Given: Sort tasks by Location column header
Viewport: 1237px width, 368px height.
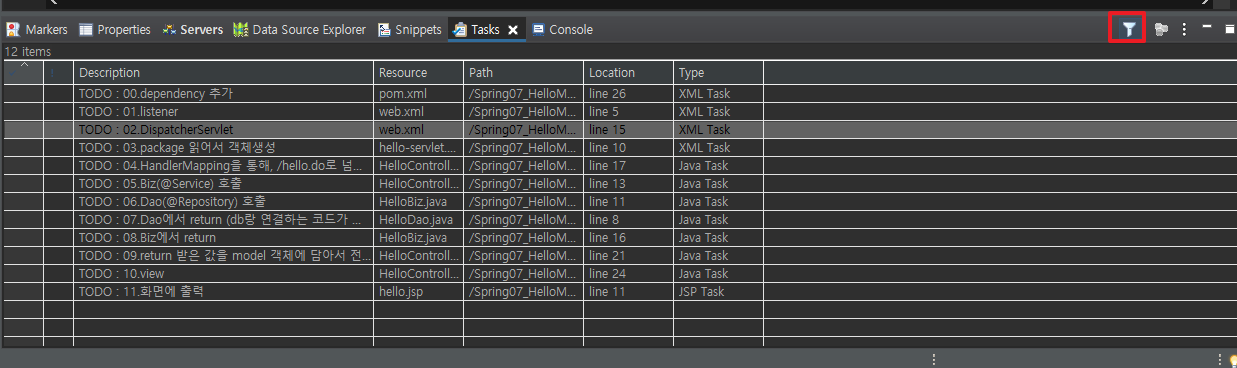Looking at the screenshot, I should click(x=628, y=72).
